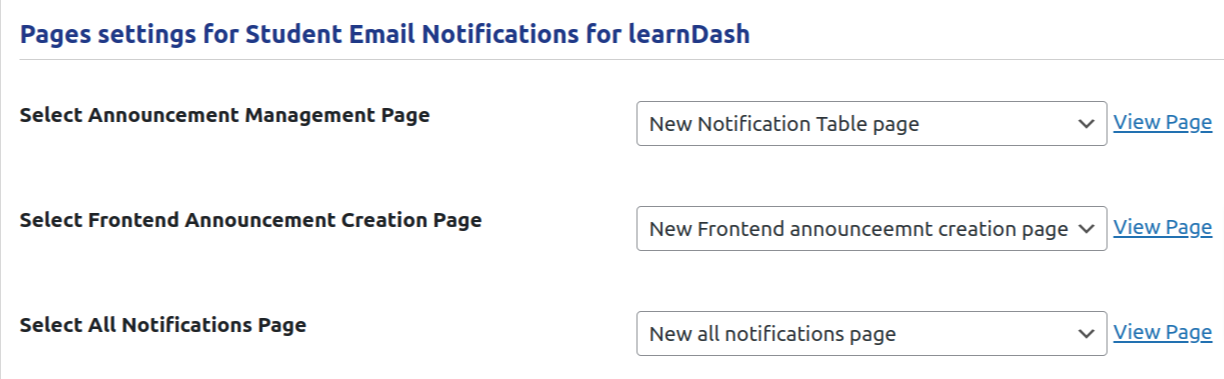Image resolution: width=1224 pixels, height=379 pixels.
Task: Click the Select Announcement Management Page label
Action: point(225,115)
